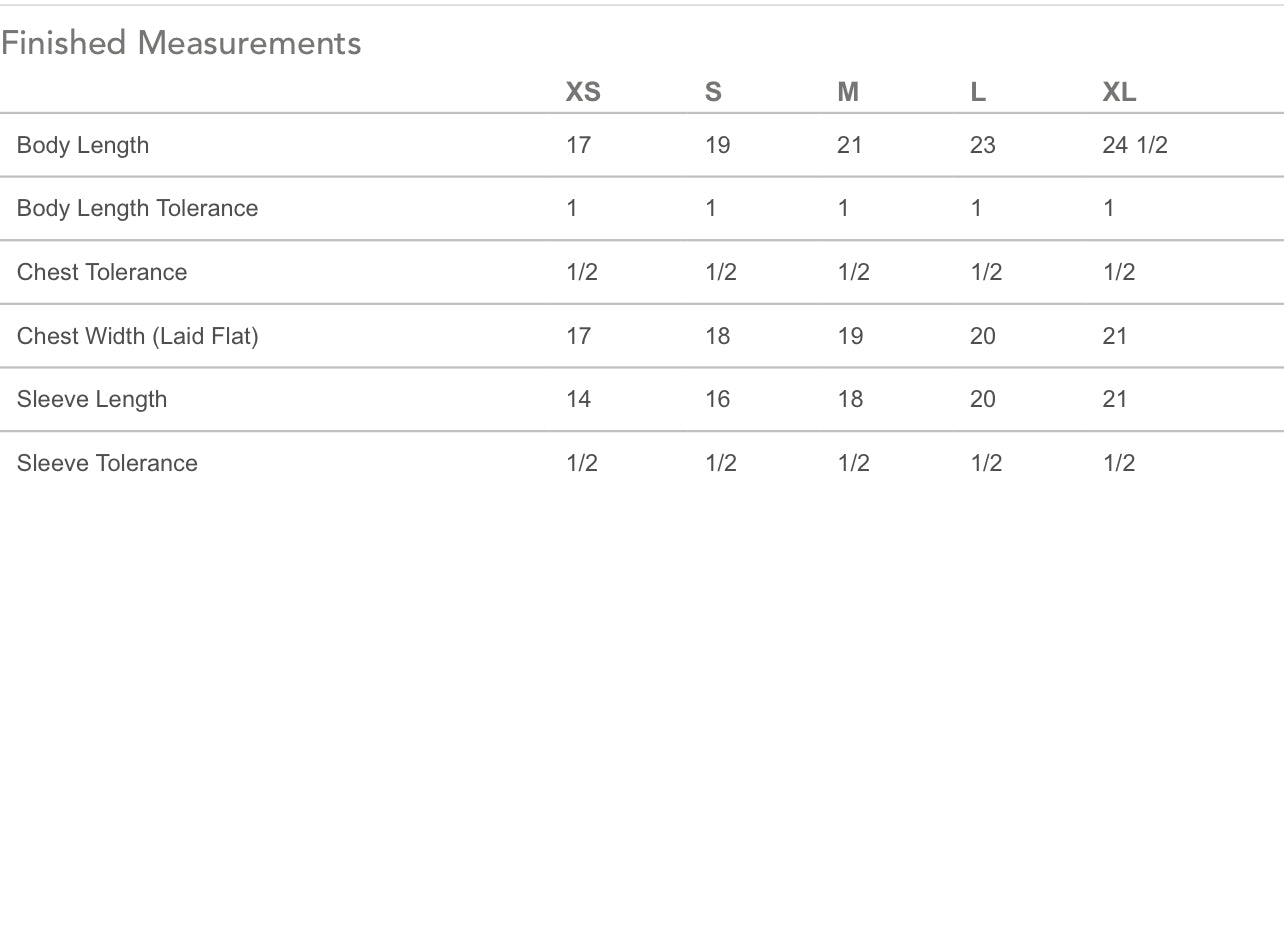1284x932 pixels.
Task: Select Chest Width value 20 for size L
Action: [x=983, y=336]
